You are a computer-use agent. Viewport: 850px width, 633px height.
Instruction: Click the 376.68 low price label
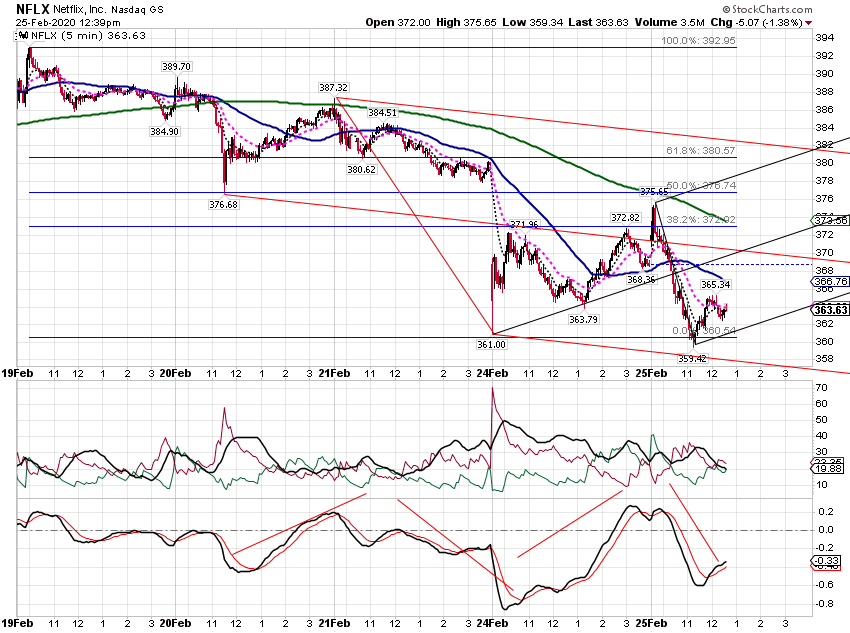(223, 205)
